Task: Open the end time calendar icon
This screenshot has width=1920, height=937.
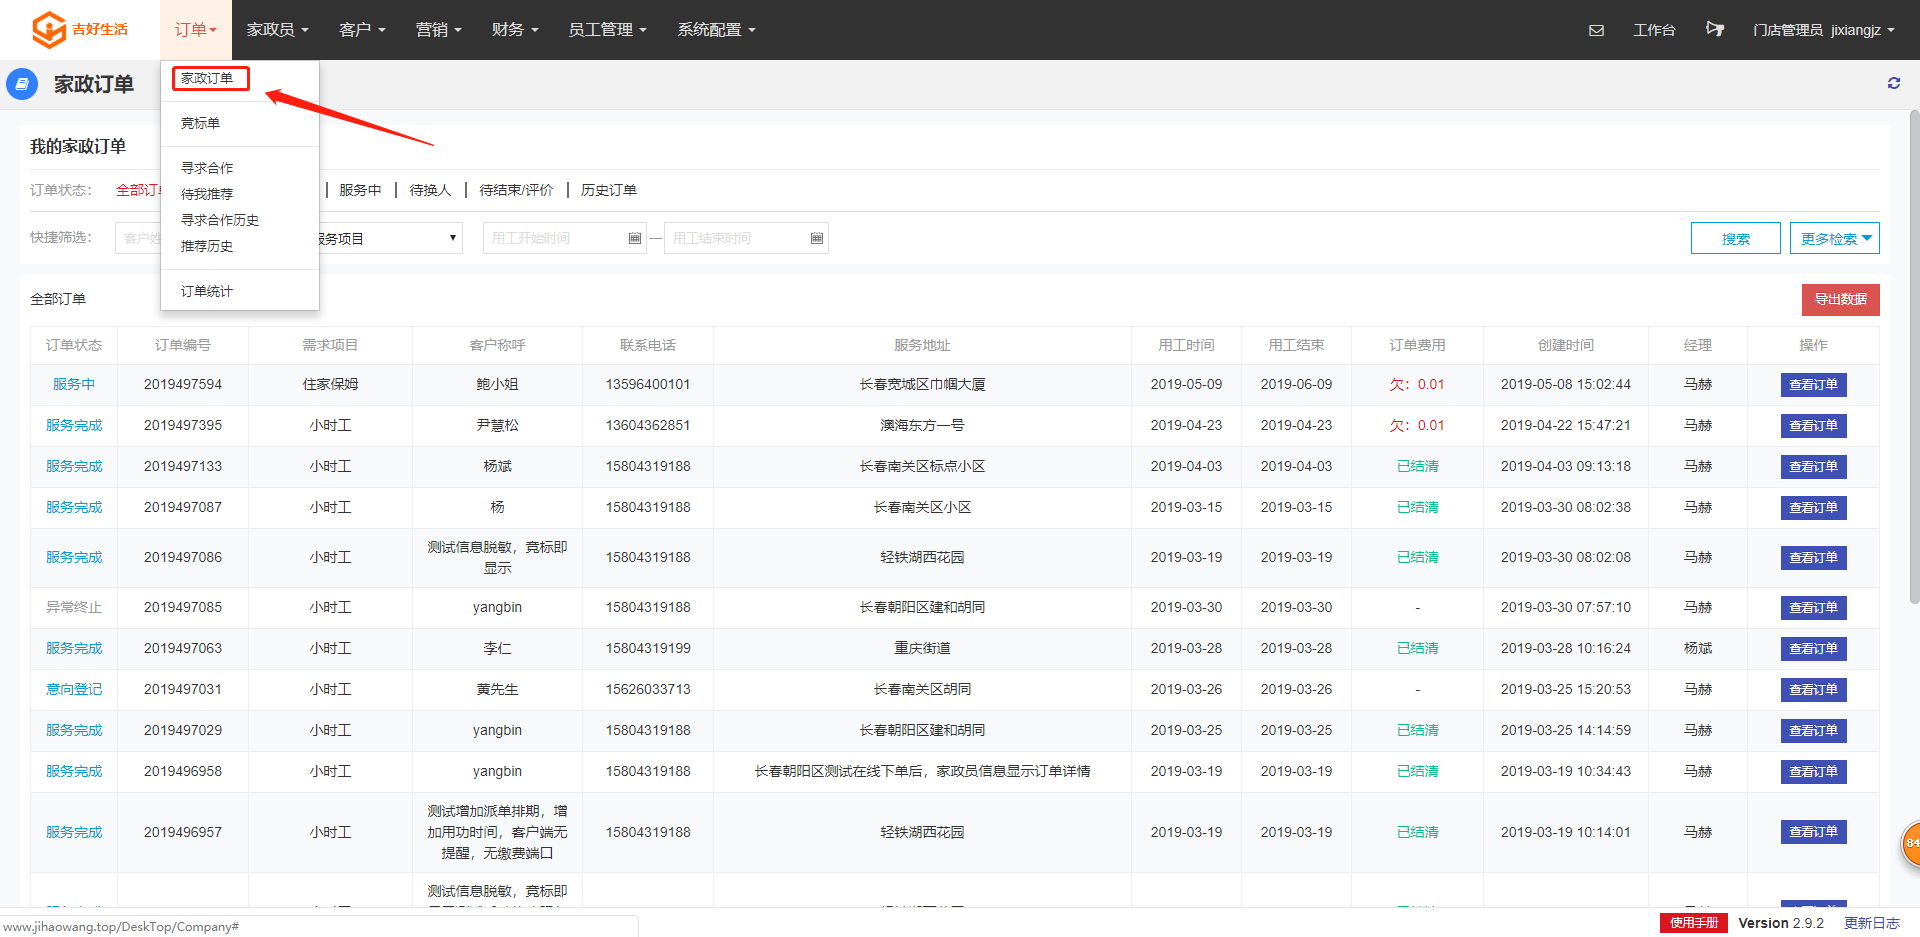Action: pyautogui.click(x=816, y=238)
